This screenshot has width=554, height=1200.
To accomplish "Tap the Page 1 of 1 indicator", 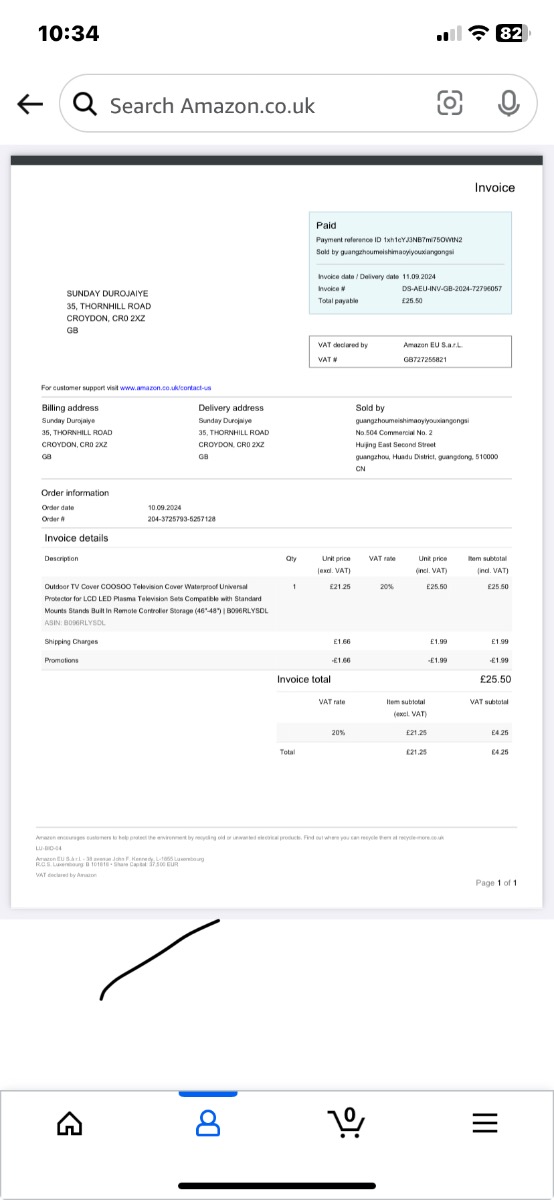I will point(496,883).
